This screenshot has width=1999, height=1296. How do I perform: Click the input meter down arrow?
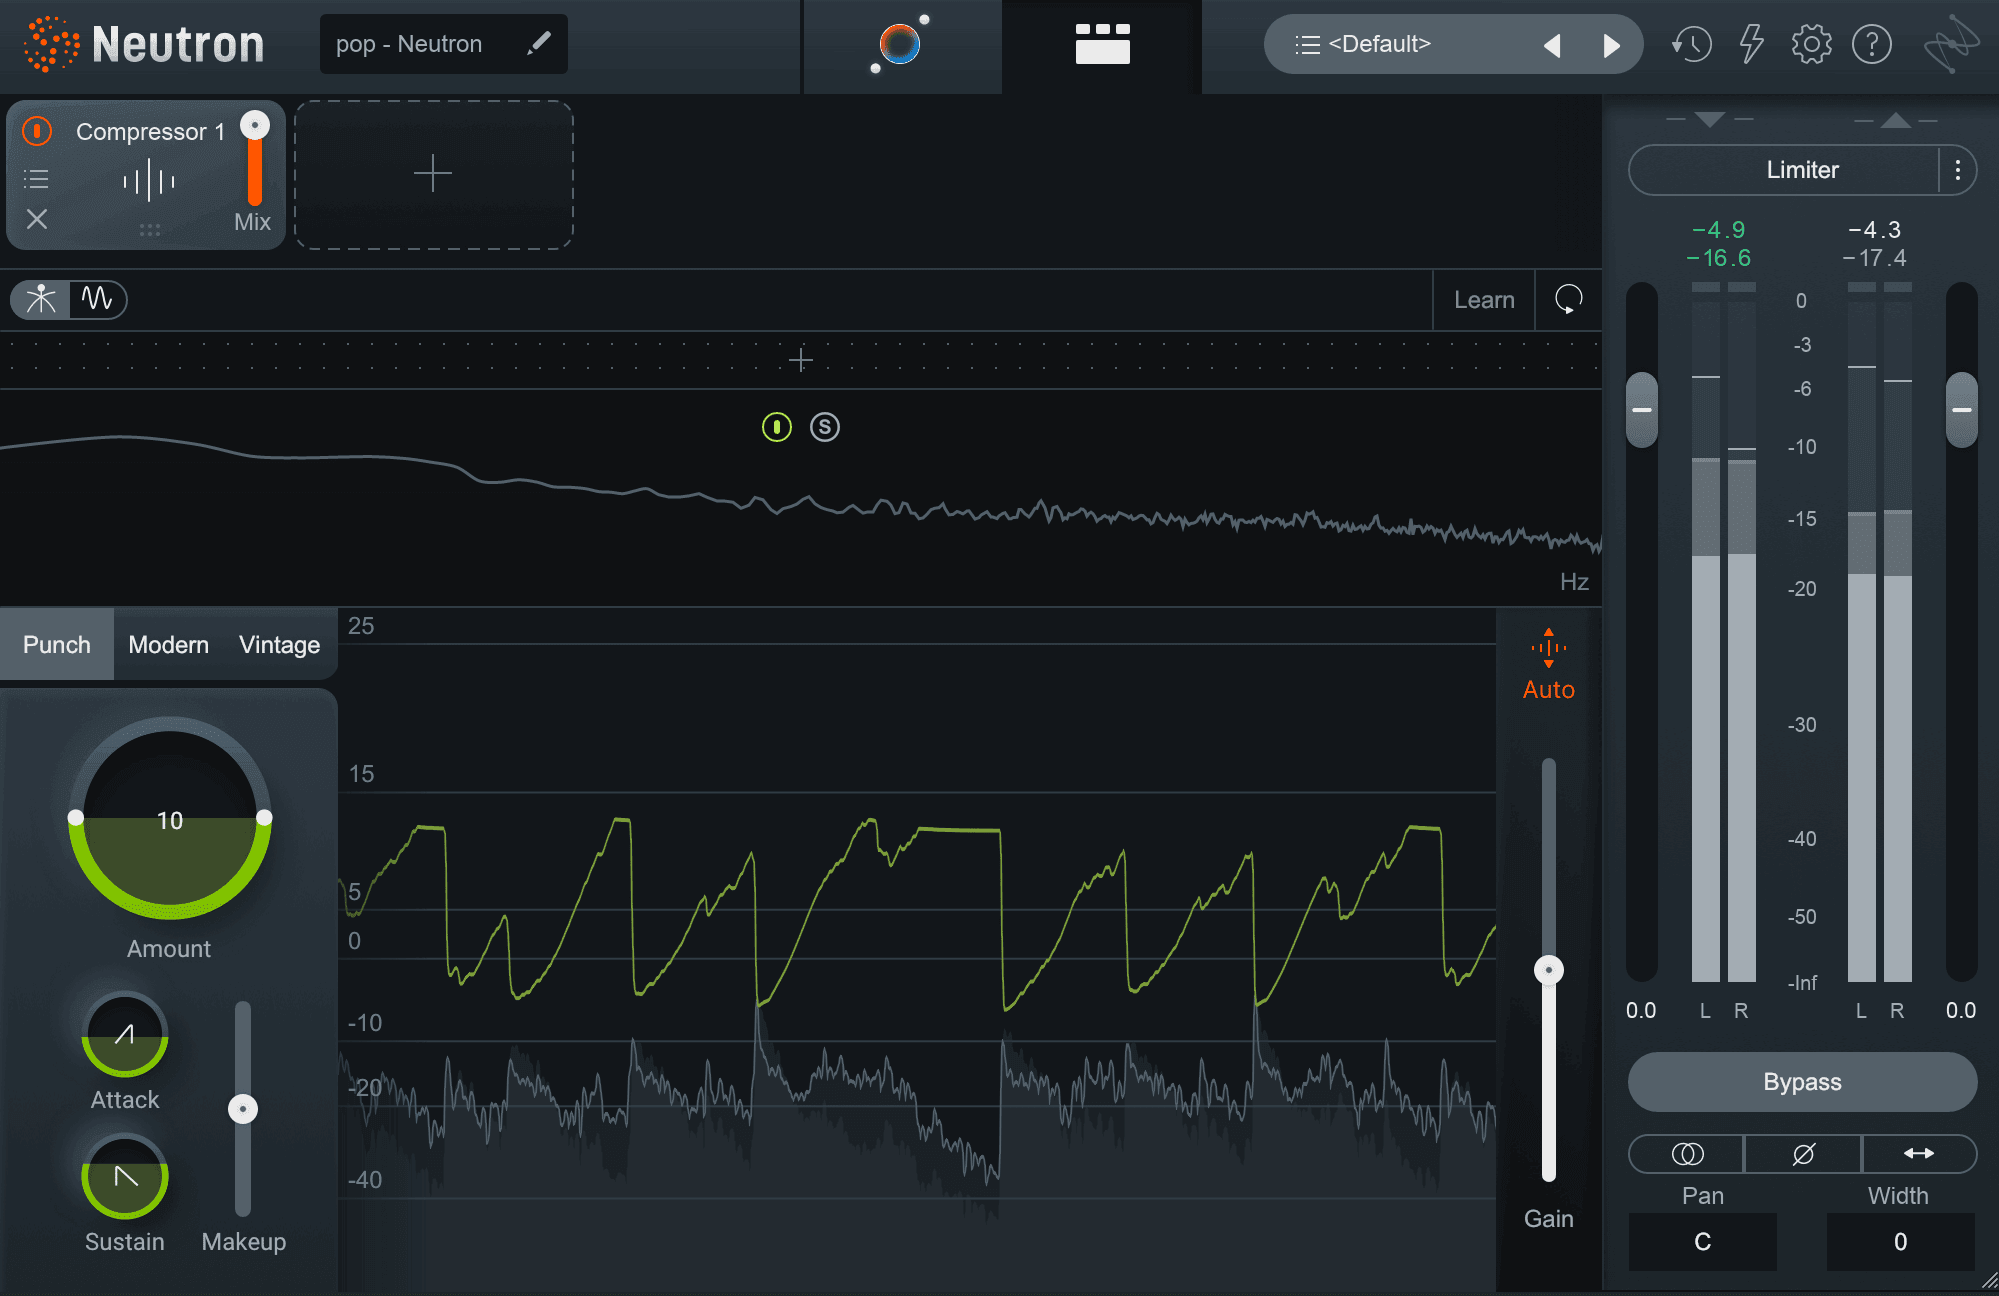tap(1710, 120)
